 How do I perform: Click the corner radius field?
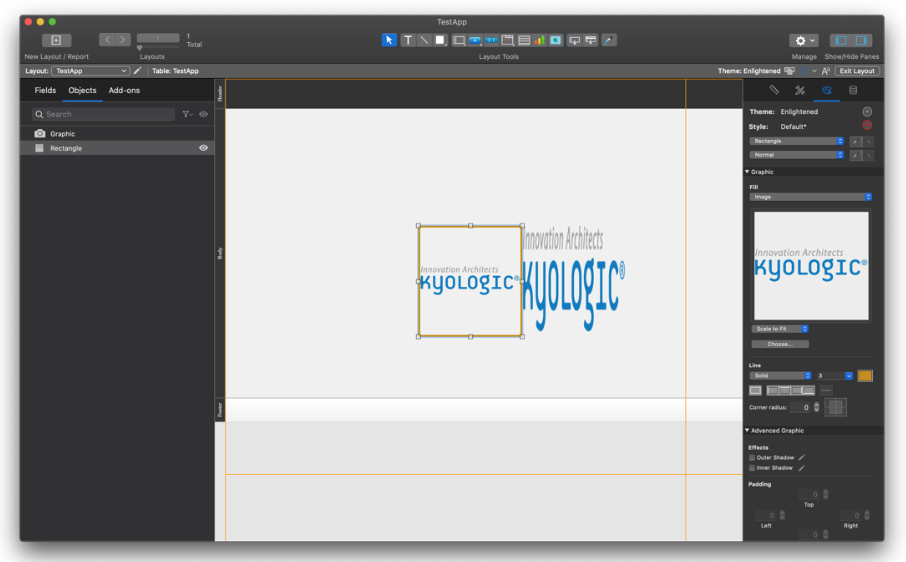tap(800, 407)
